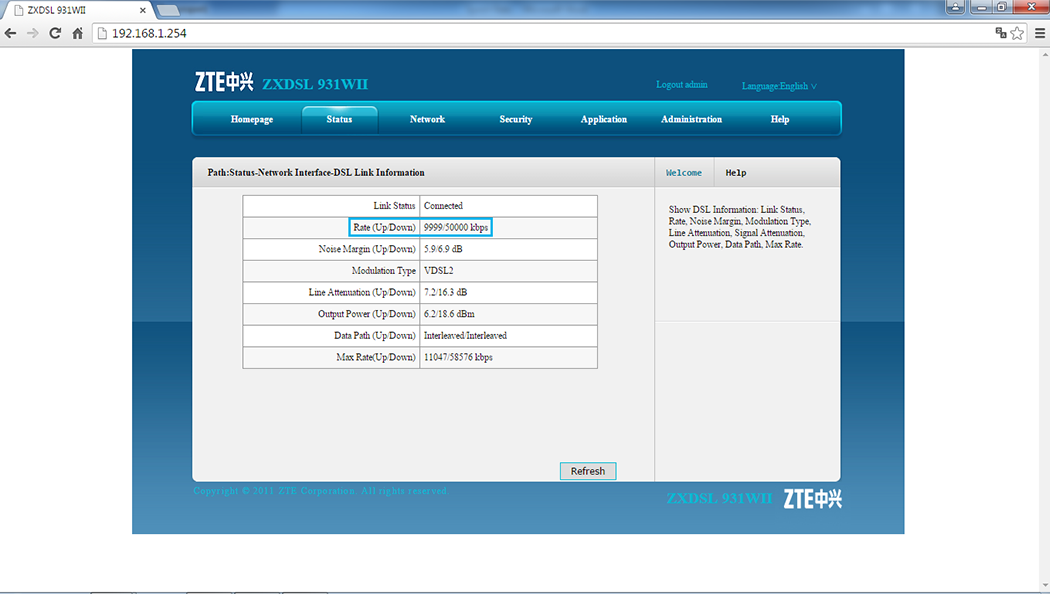Focus the address bar showing 192.168.1.254
The height and width of the screenshot is (594, 1050).
click(542, 33)
